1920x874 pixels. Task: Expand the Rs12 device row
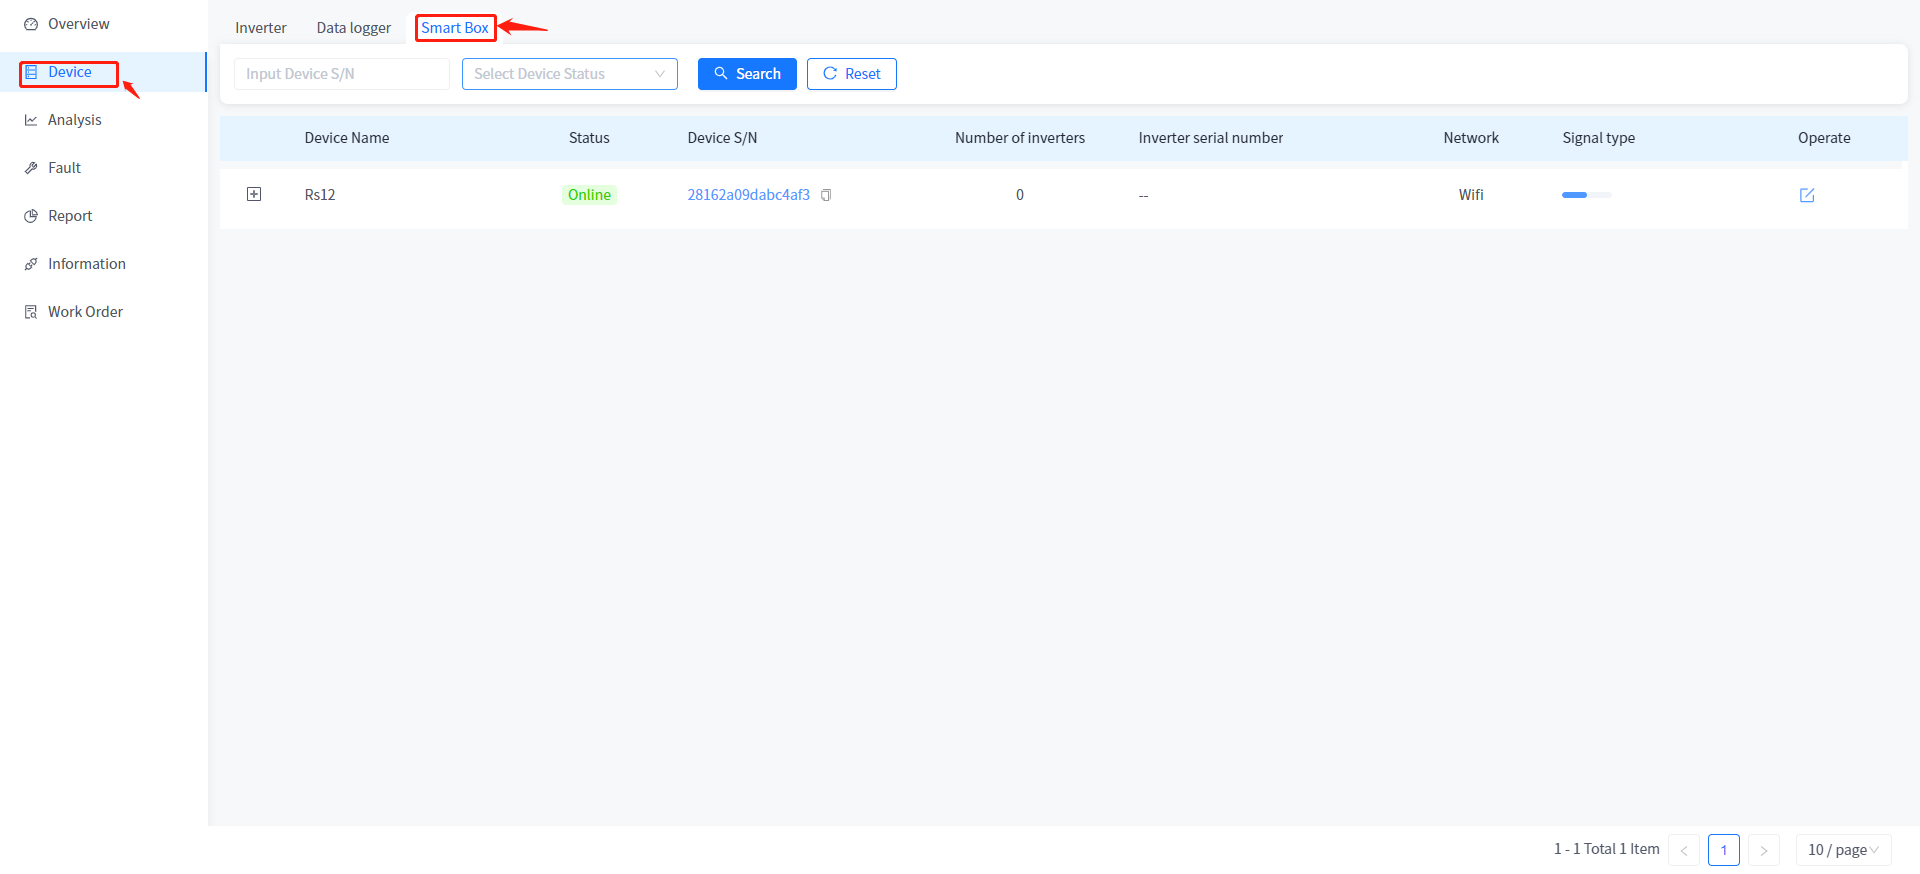pyautogui.click(x=254, y=194)
